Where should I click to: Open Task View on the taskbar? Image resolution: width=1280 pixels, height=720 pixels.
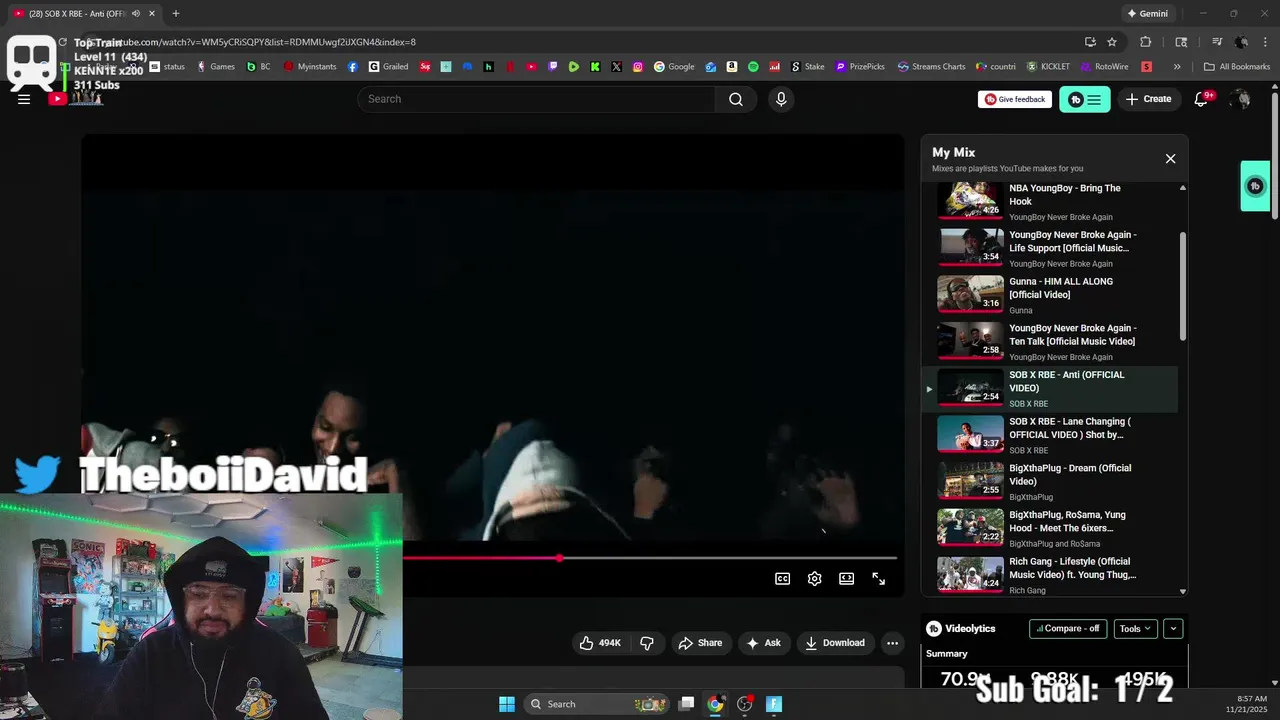[x=686, y=704]
